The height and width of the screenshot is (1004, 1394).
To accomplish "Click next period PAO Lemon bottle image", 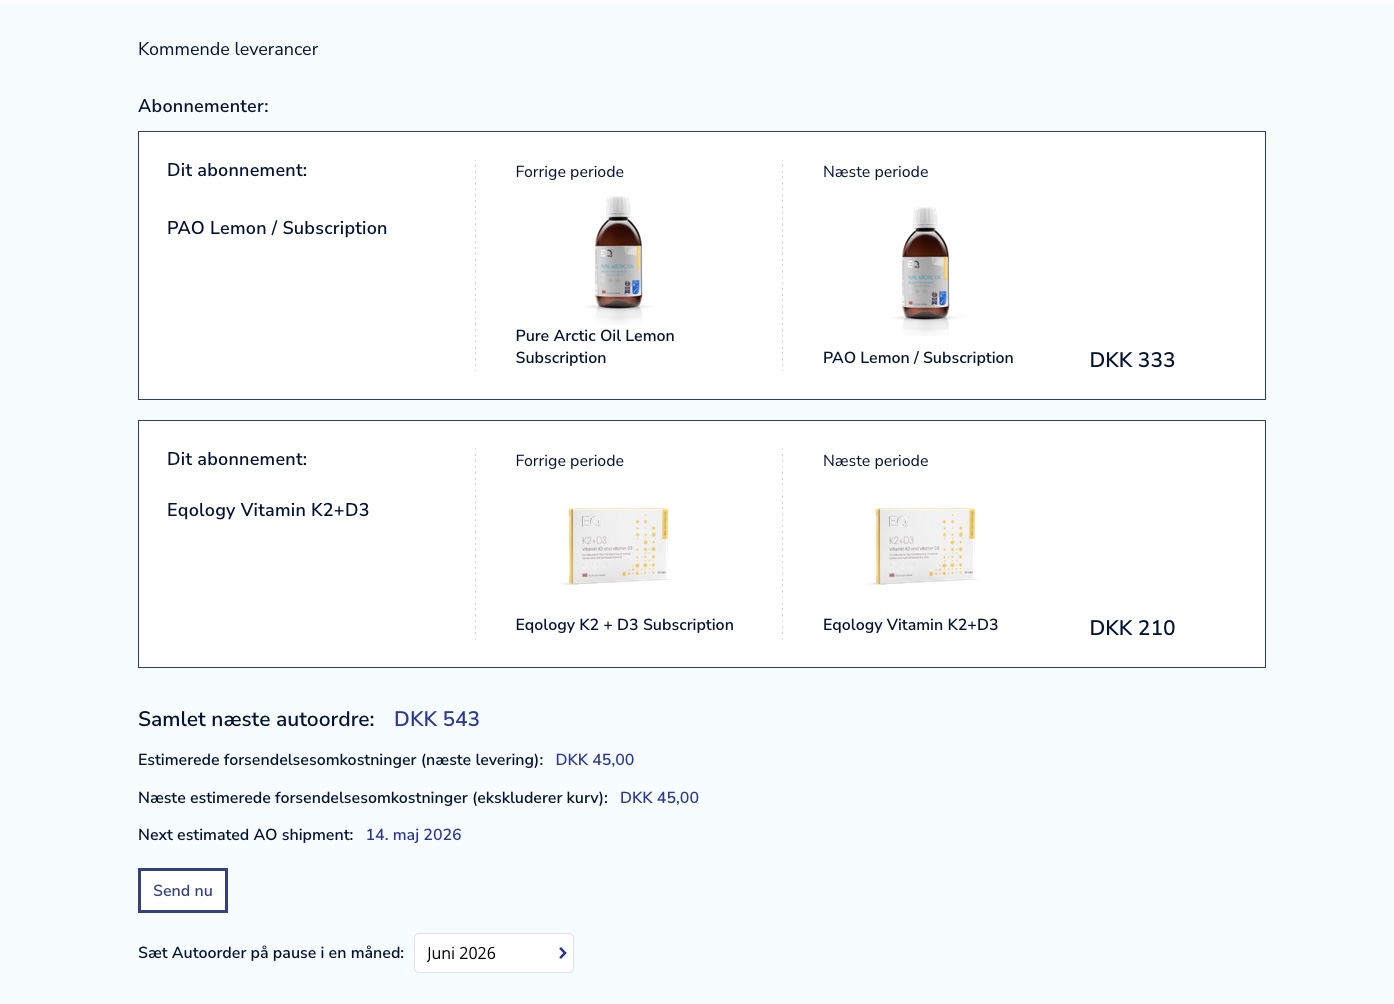I will tap(925, 268).
